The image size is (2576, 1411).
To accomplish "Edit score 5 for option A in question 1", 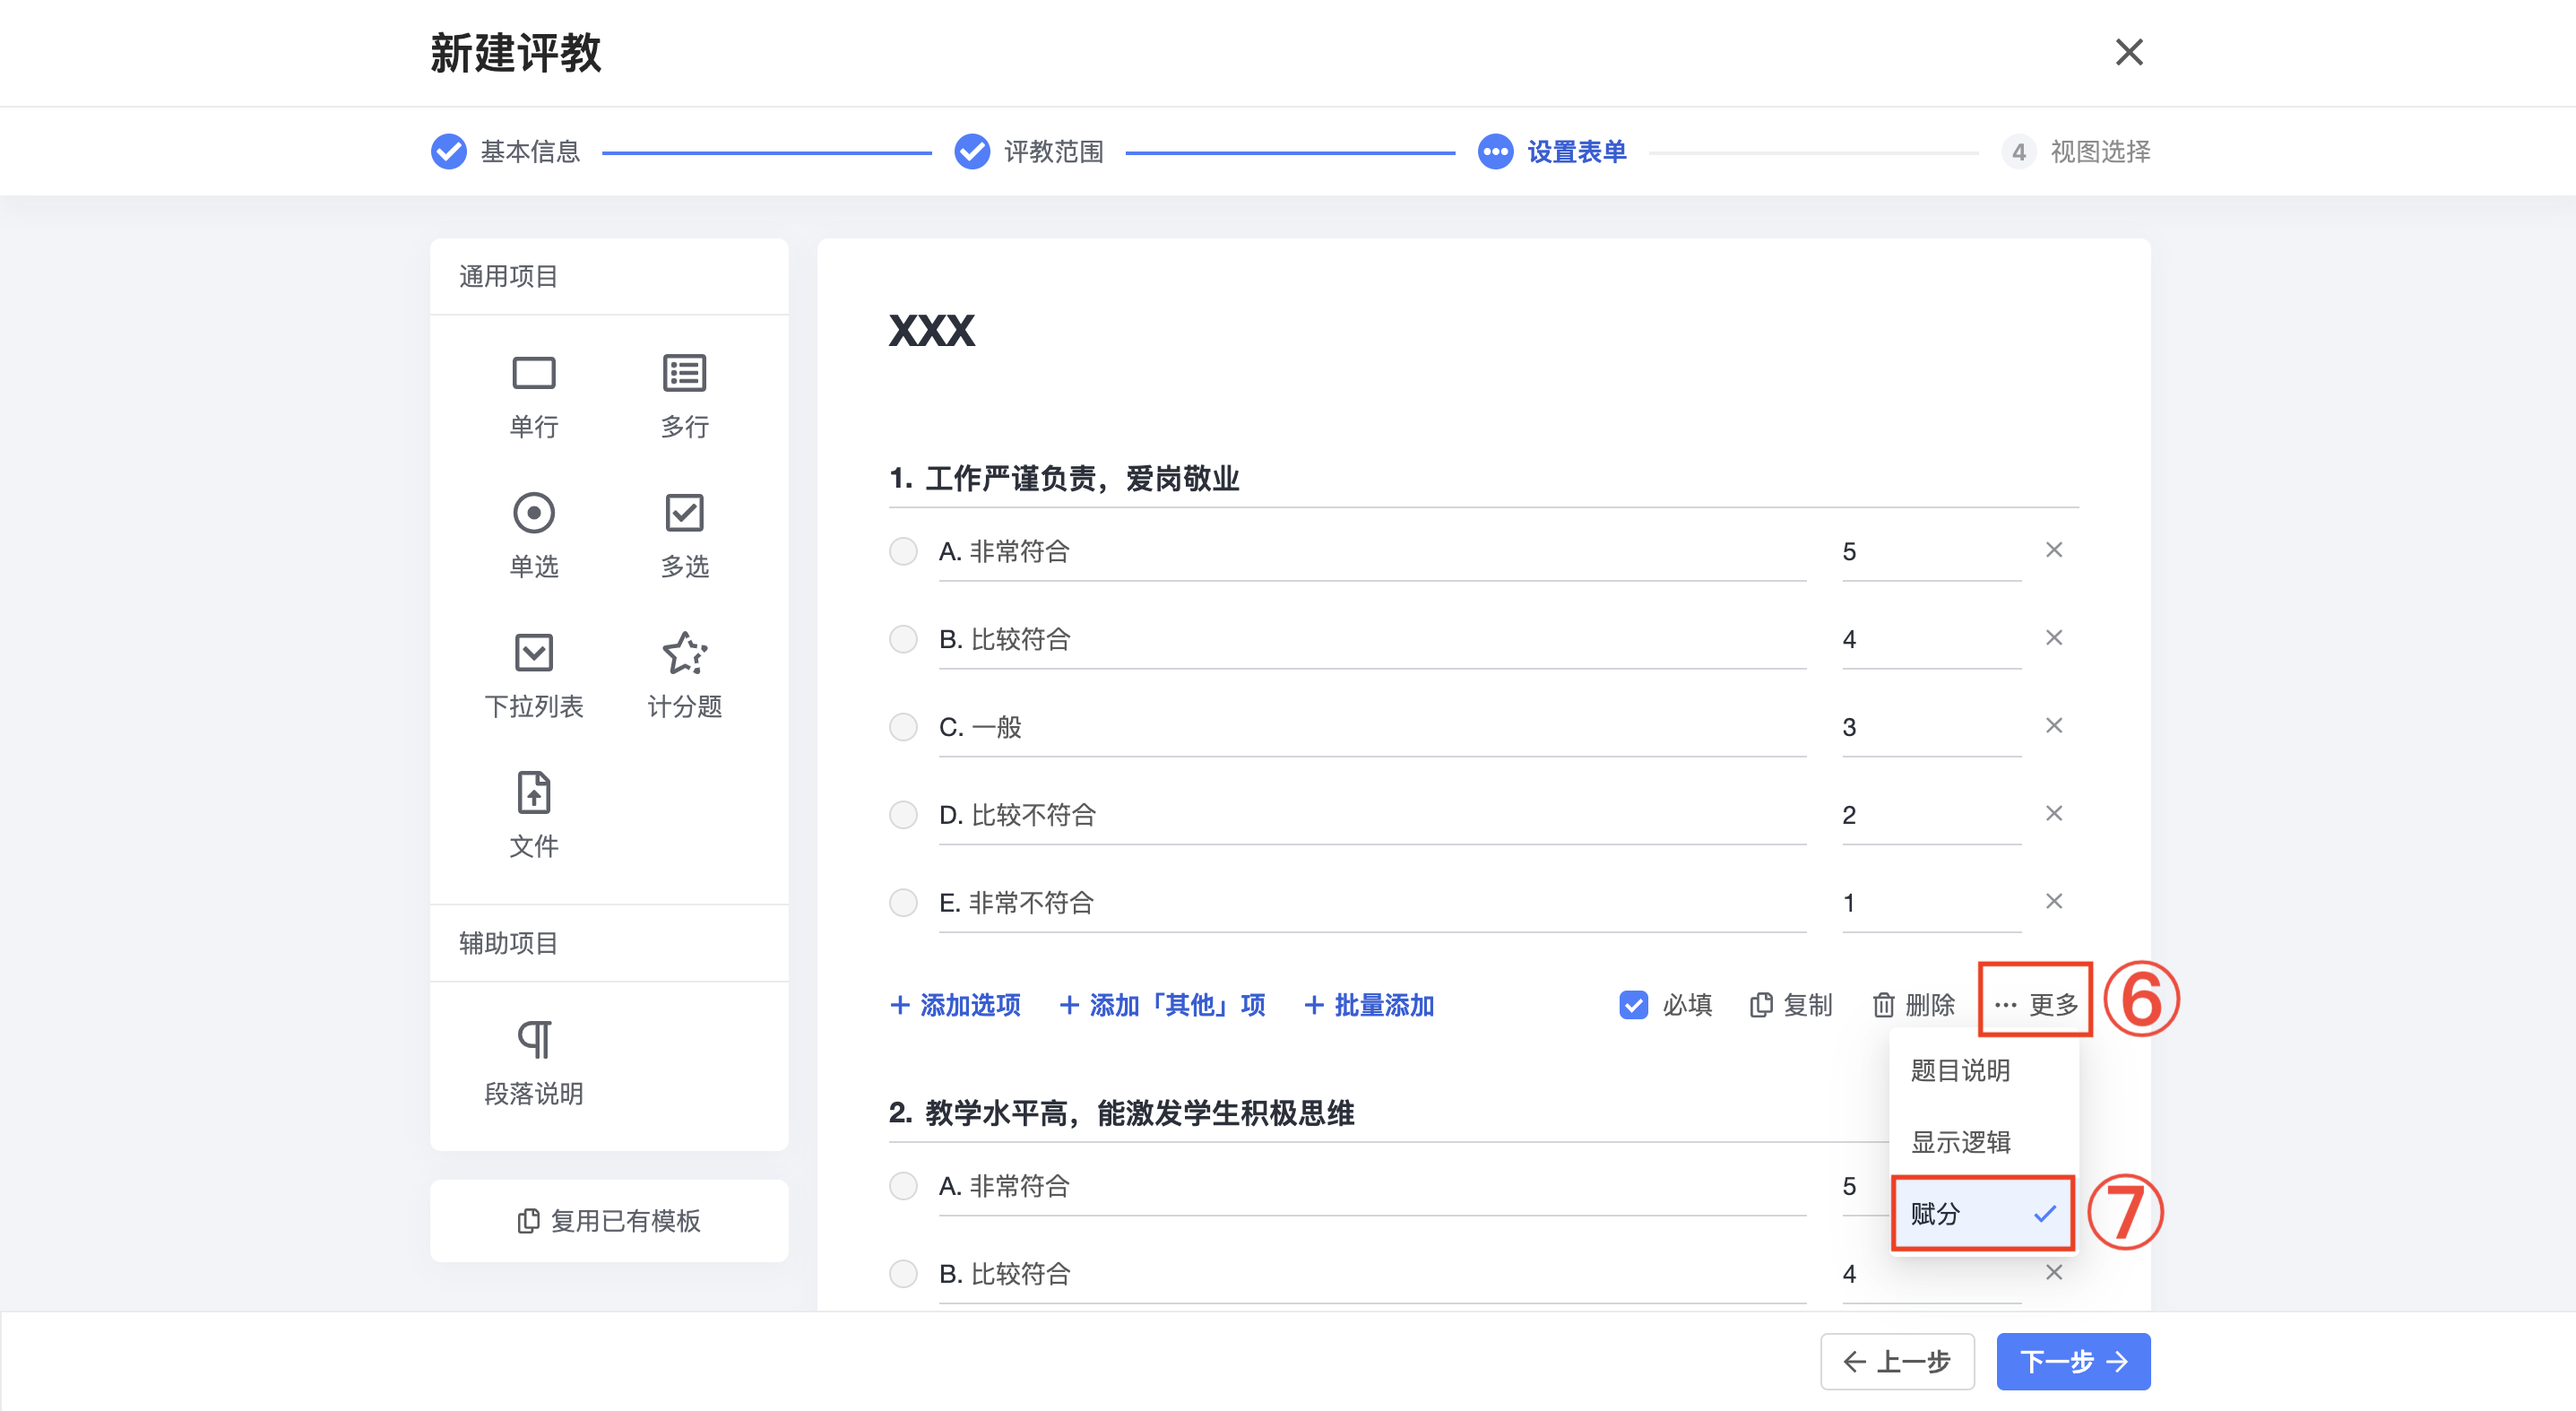I will tap(1931, 552).
